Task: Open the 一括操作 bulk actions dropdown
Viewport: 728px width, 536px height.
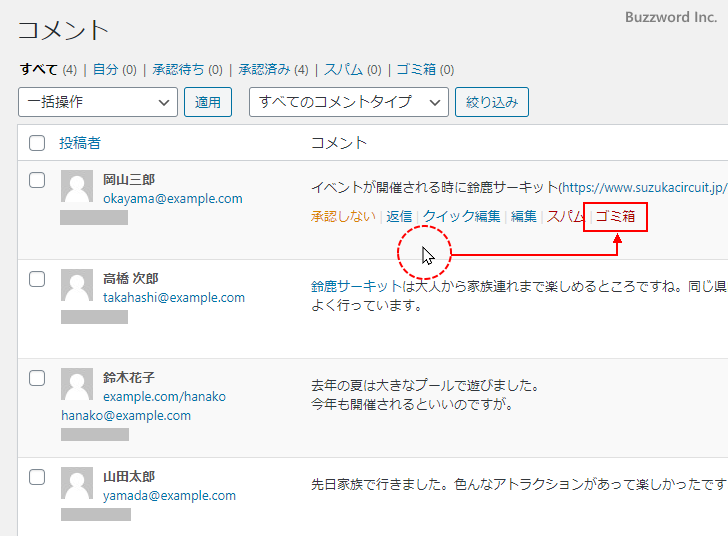Action: (x=97, y=102)
